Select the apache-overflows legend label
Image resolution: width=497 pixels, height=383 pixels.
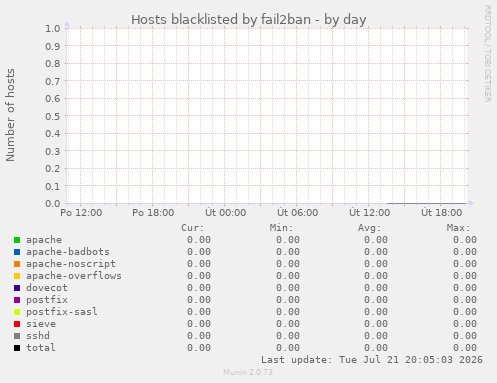tap(74, 276)
